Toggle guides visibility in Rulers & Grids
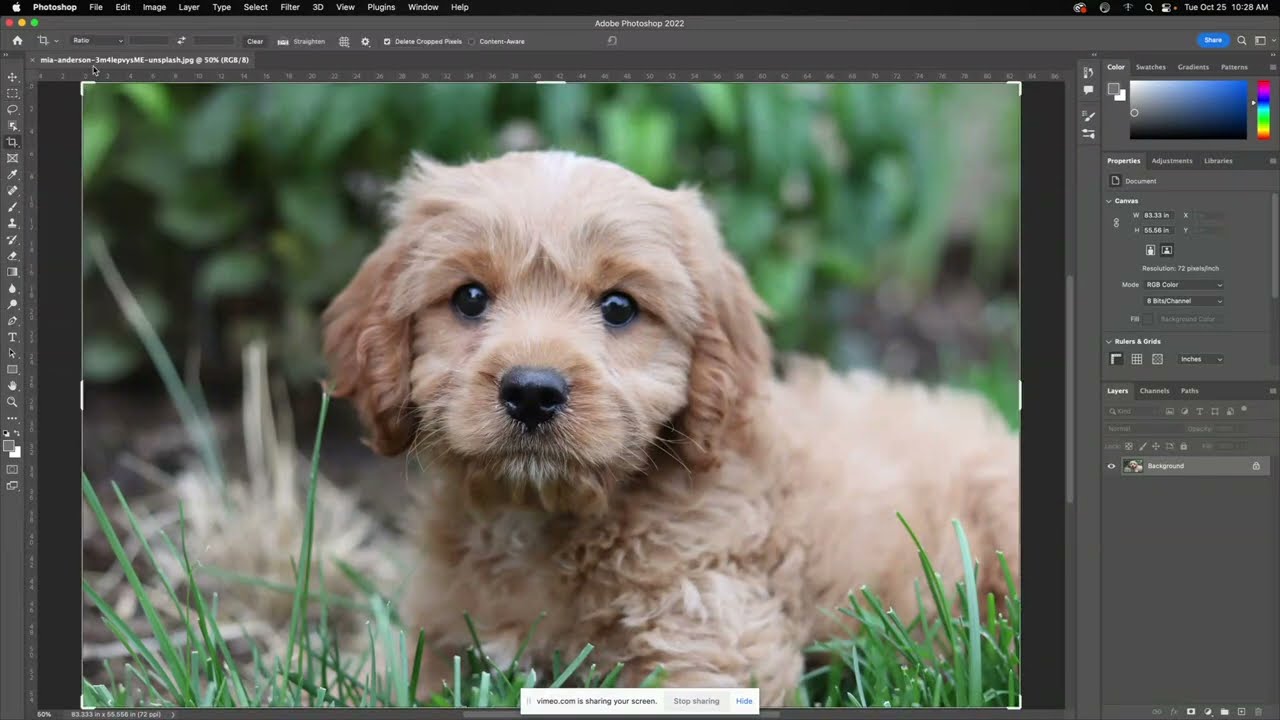1280x720 pixels. click(x=1158, y=359)
